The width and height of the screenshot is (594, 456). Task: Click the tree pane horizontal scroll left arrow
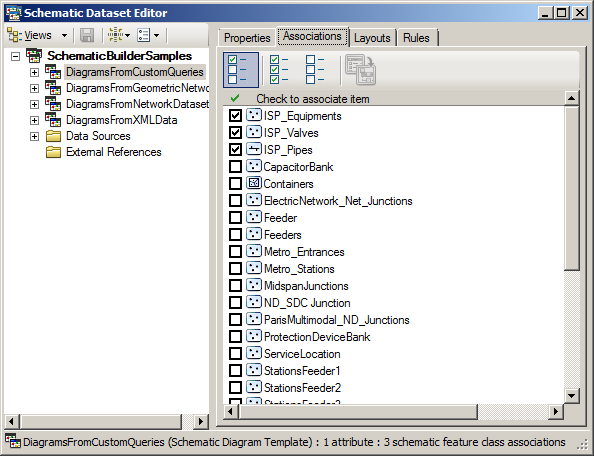(x=11, y=421)
